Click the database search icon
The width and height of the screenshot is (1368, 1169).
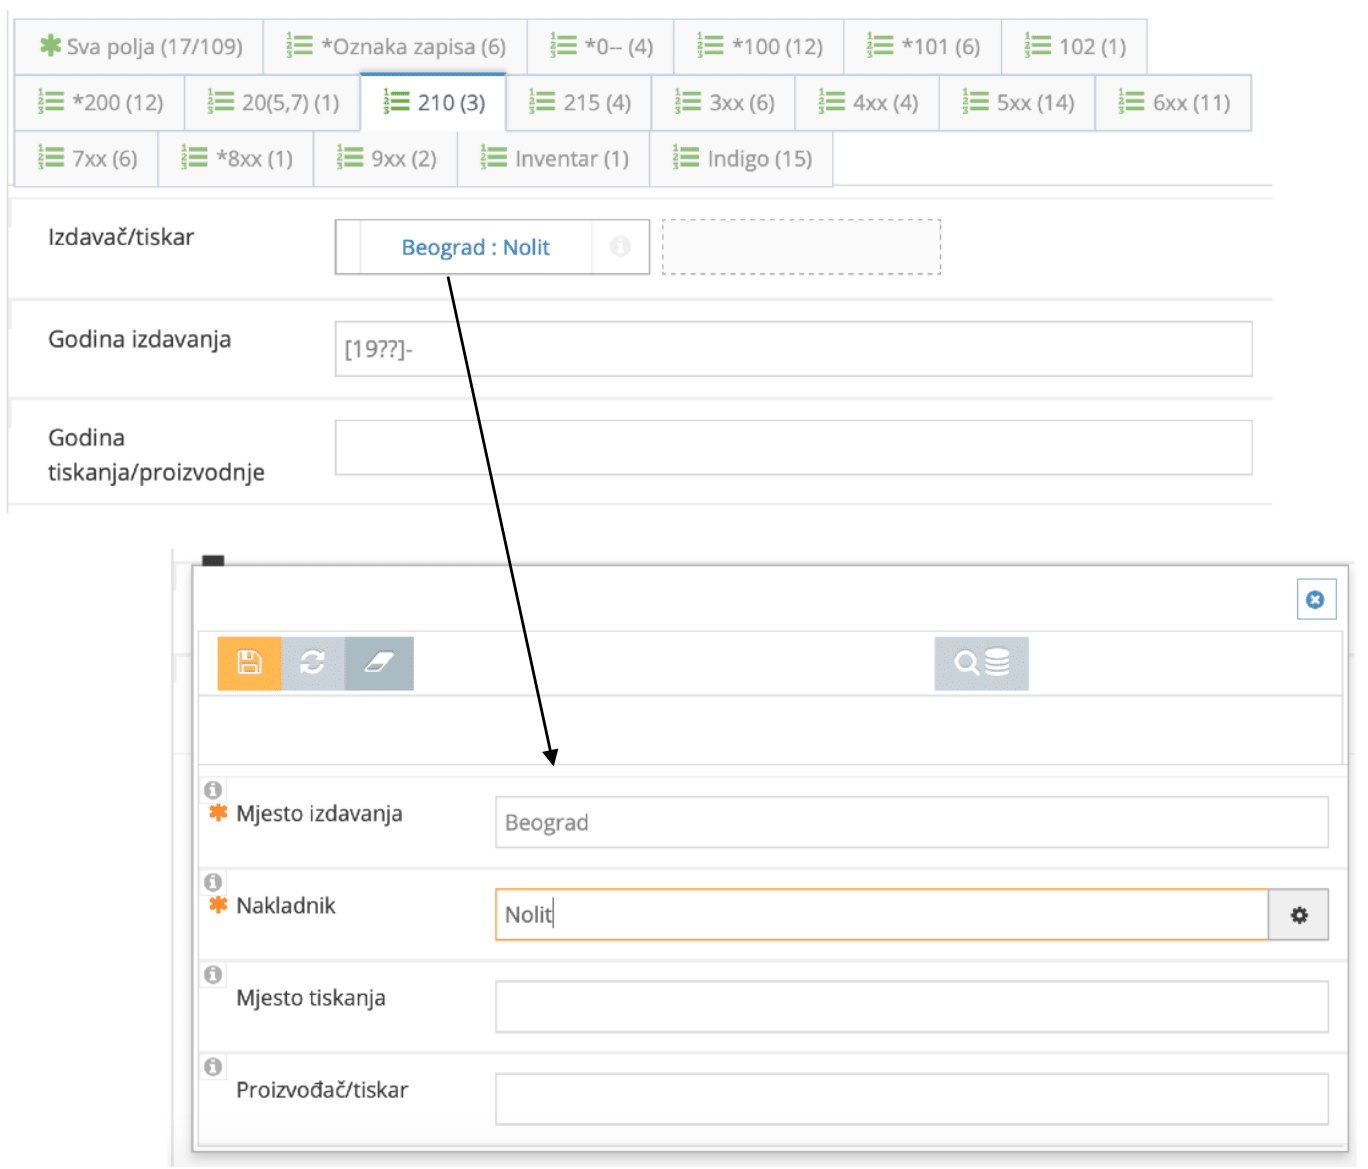981,663
